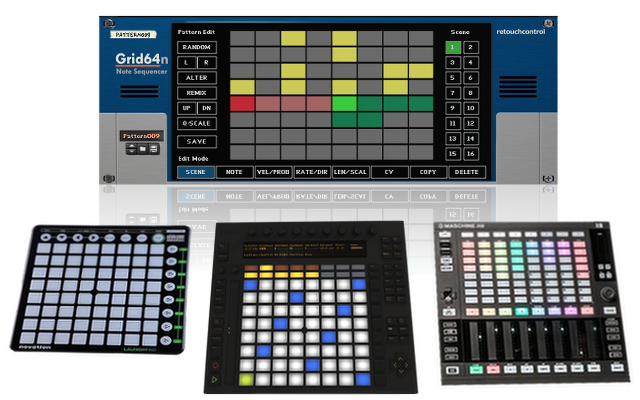Viewport: 640px width, 400px height.
Task: Click the PATTERN009 tape label
Action: point(133,35)
